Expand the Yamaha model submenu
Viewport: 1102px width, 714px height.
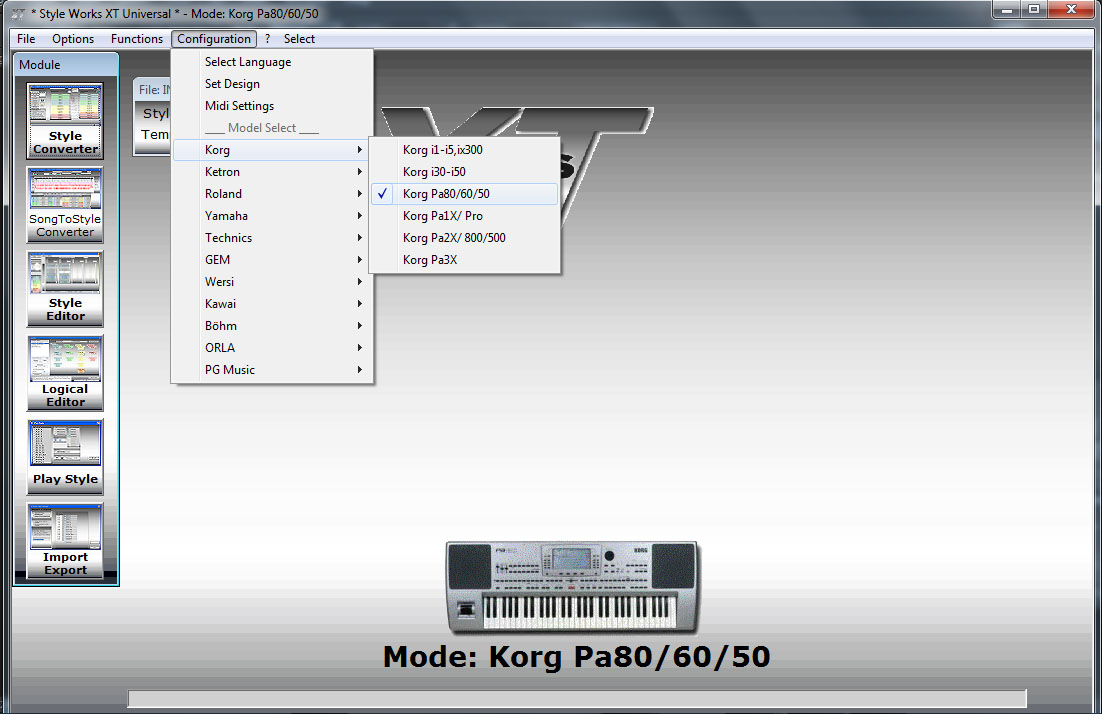click(272, 216)
